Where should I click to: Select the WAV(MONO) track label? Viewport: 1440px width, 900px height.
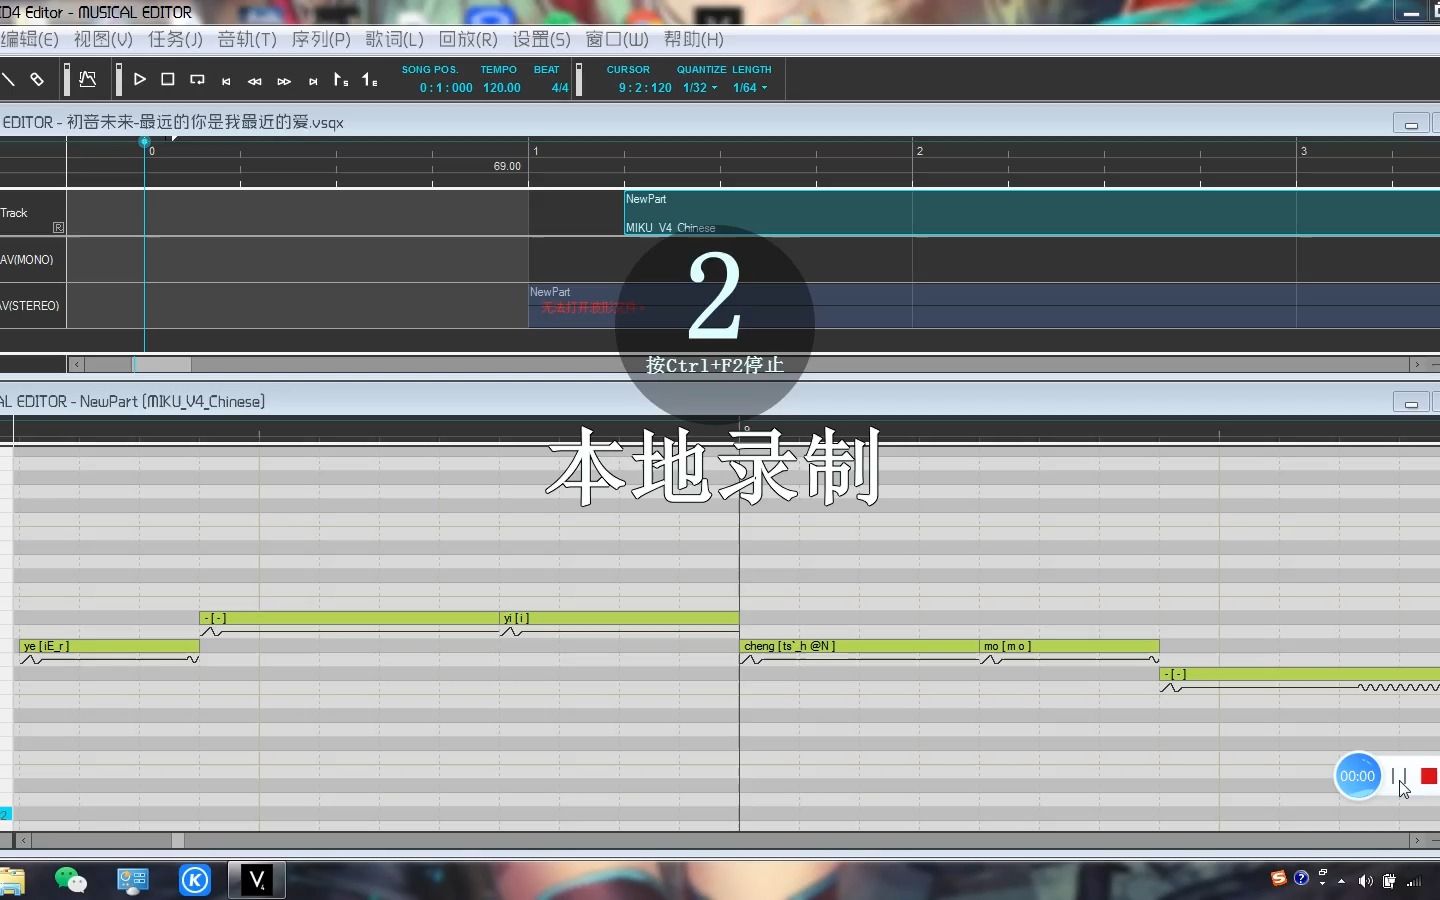click(27, 259)
